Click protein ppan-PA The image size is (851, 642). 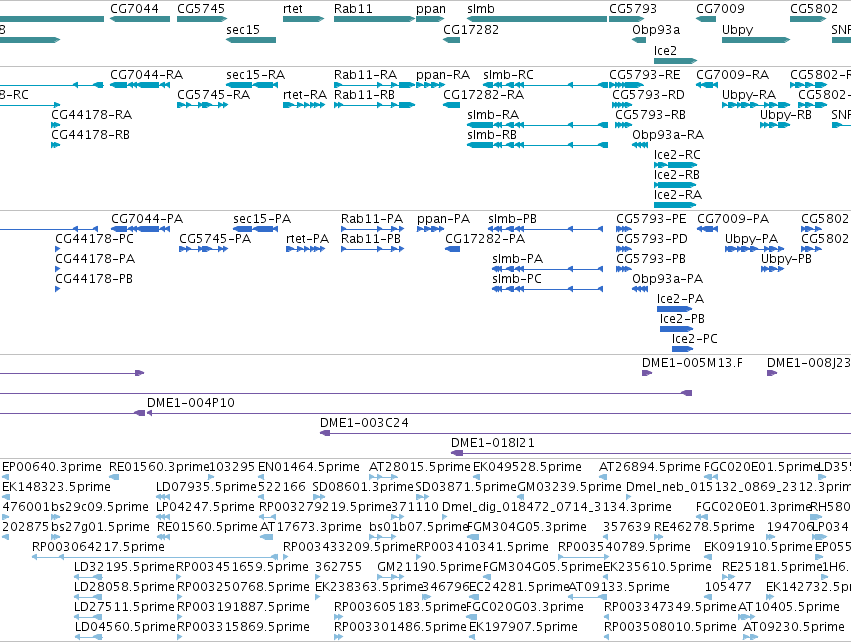pyautogui.click(x=430, y=230)
